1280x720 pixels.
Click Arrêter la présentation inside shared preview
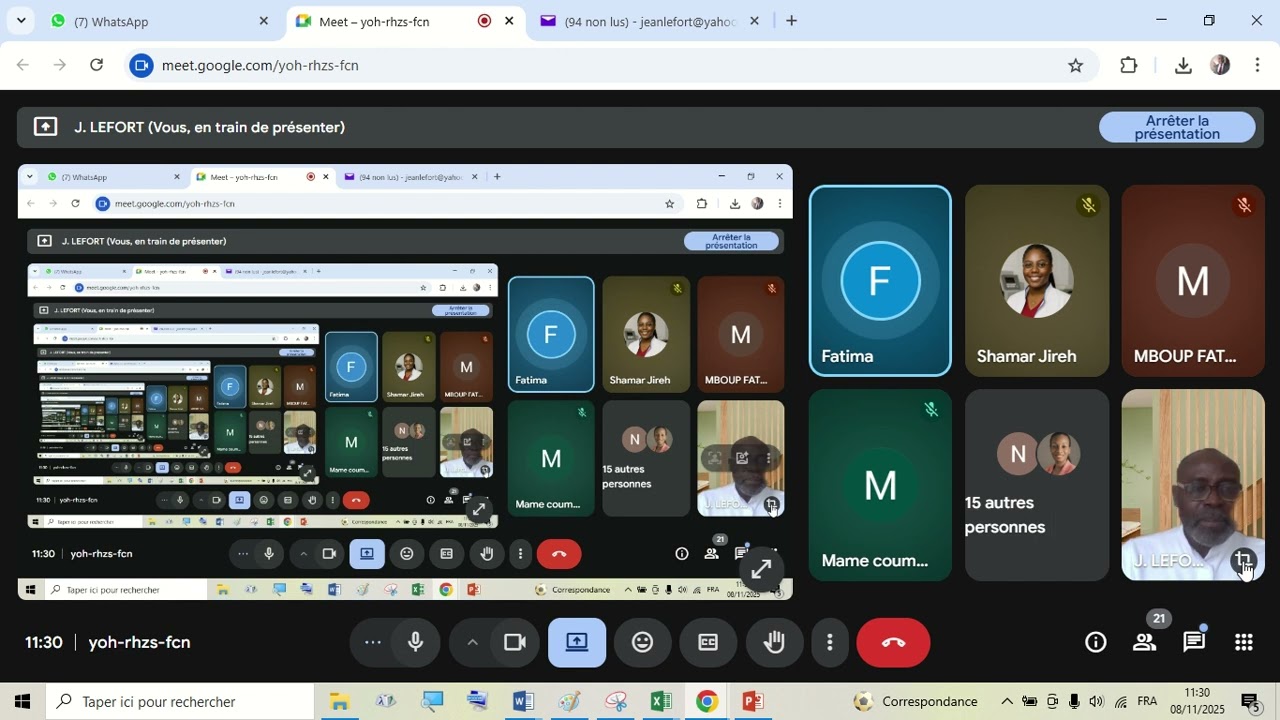(x=731, y=241)
